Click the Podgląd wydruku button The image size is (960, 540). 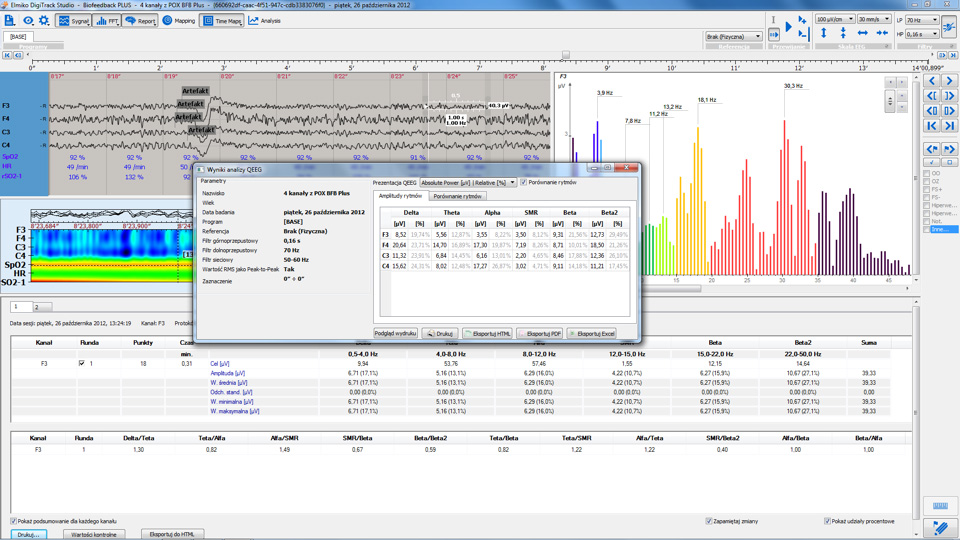point(396,334)
